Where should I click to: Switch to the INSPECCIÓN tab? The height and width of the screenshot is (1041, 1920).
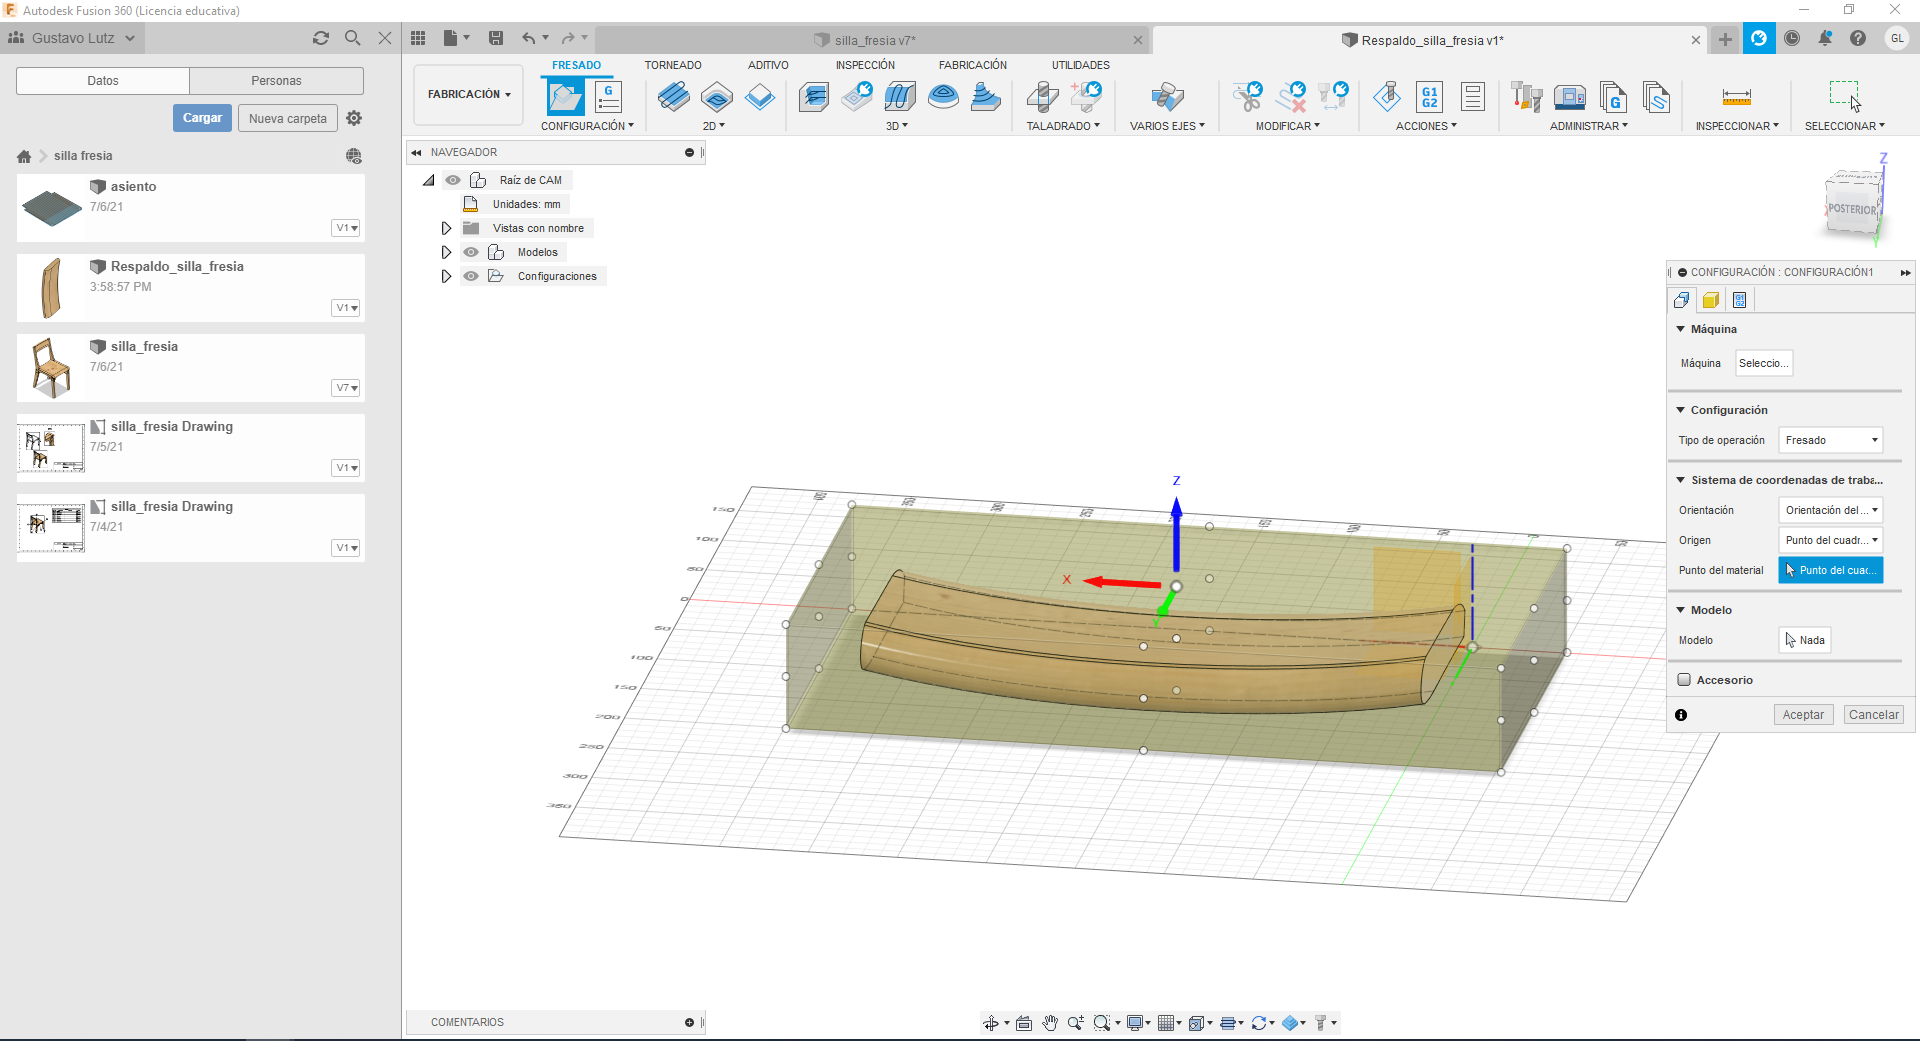tap(865, 65)
